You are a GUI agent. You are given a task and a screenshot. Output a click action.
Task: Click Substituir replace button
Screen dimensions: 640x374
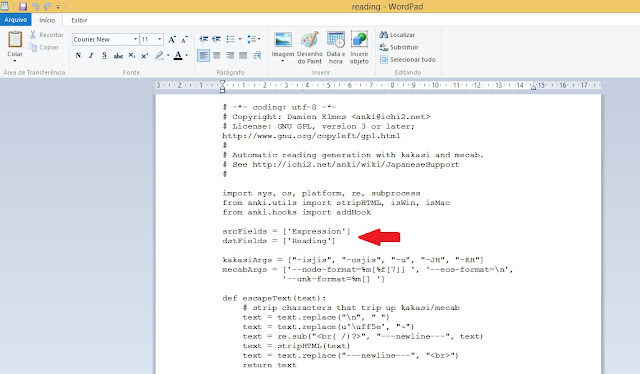point(399,47)
